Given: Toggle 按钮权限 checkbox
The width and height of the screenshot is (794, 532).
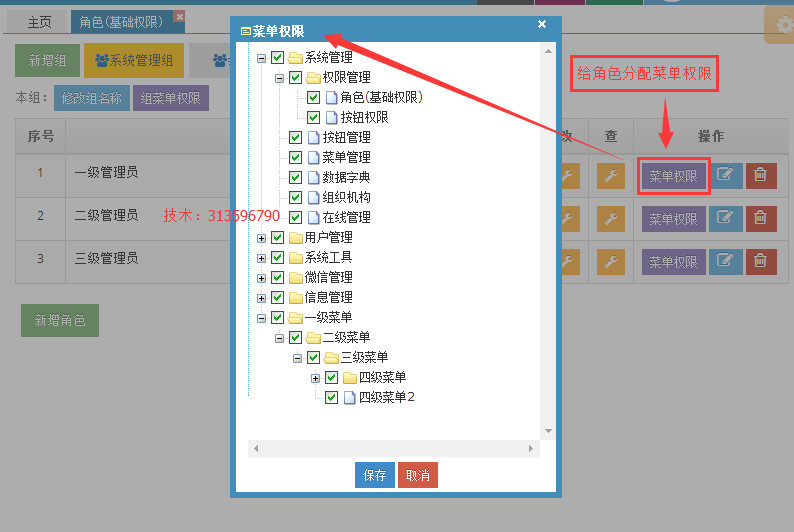Looking at the screenshot, I should [313, 117].
